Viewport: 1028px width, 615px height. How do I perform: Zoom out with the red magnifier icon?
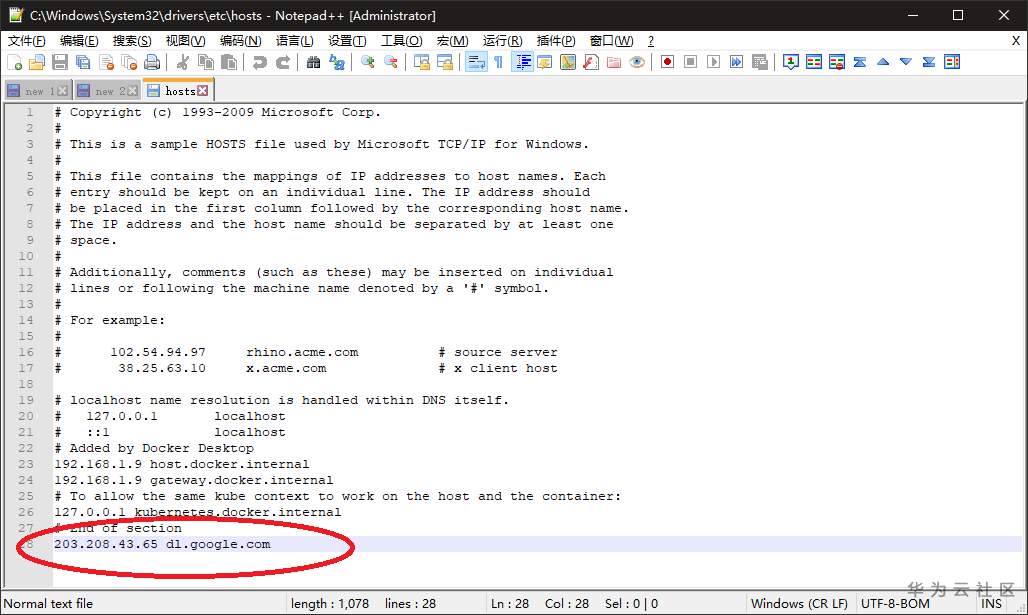coord(391,62)
